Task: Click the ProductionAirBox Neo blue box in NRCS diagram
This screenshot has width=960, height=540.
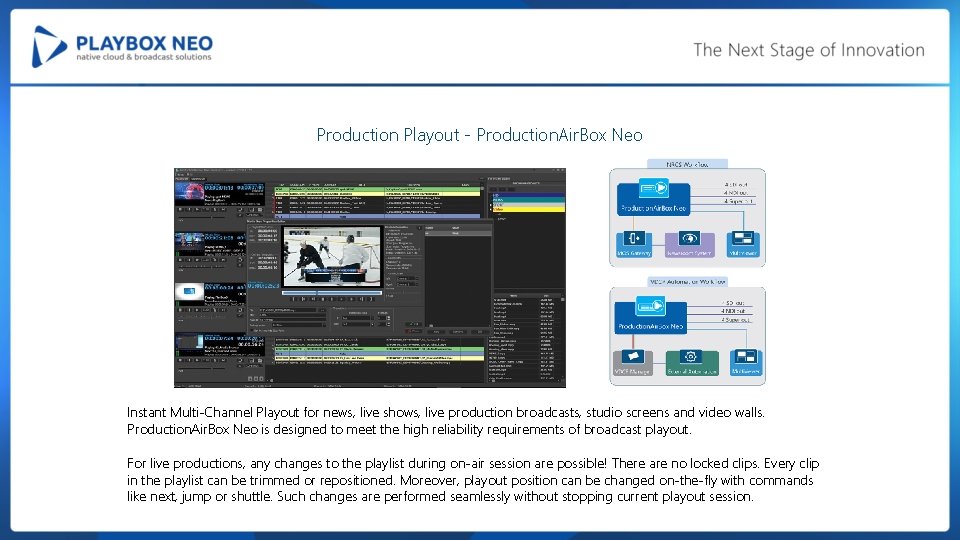Action: pyautogui.click(x=653, y=198)
